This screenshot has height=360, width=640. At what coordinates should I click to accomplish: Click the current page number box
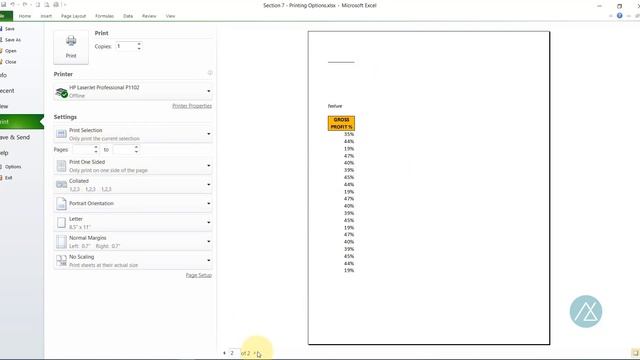[233, 353]
